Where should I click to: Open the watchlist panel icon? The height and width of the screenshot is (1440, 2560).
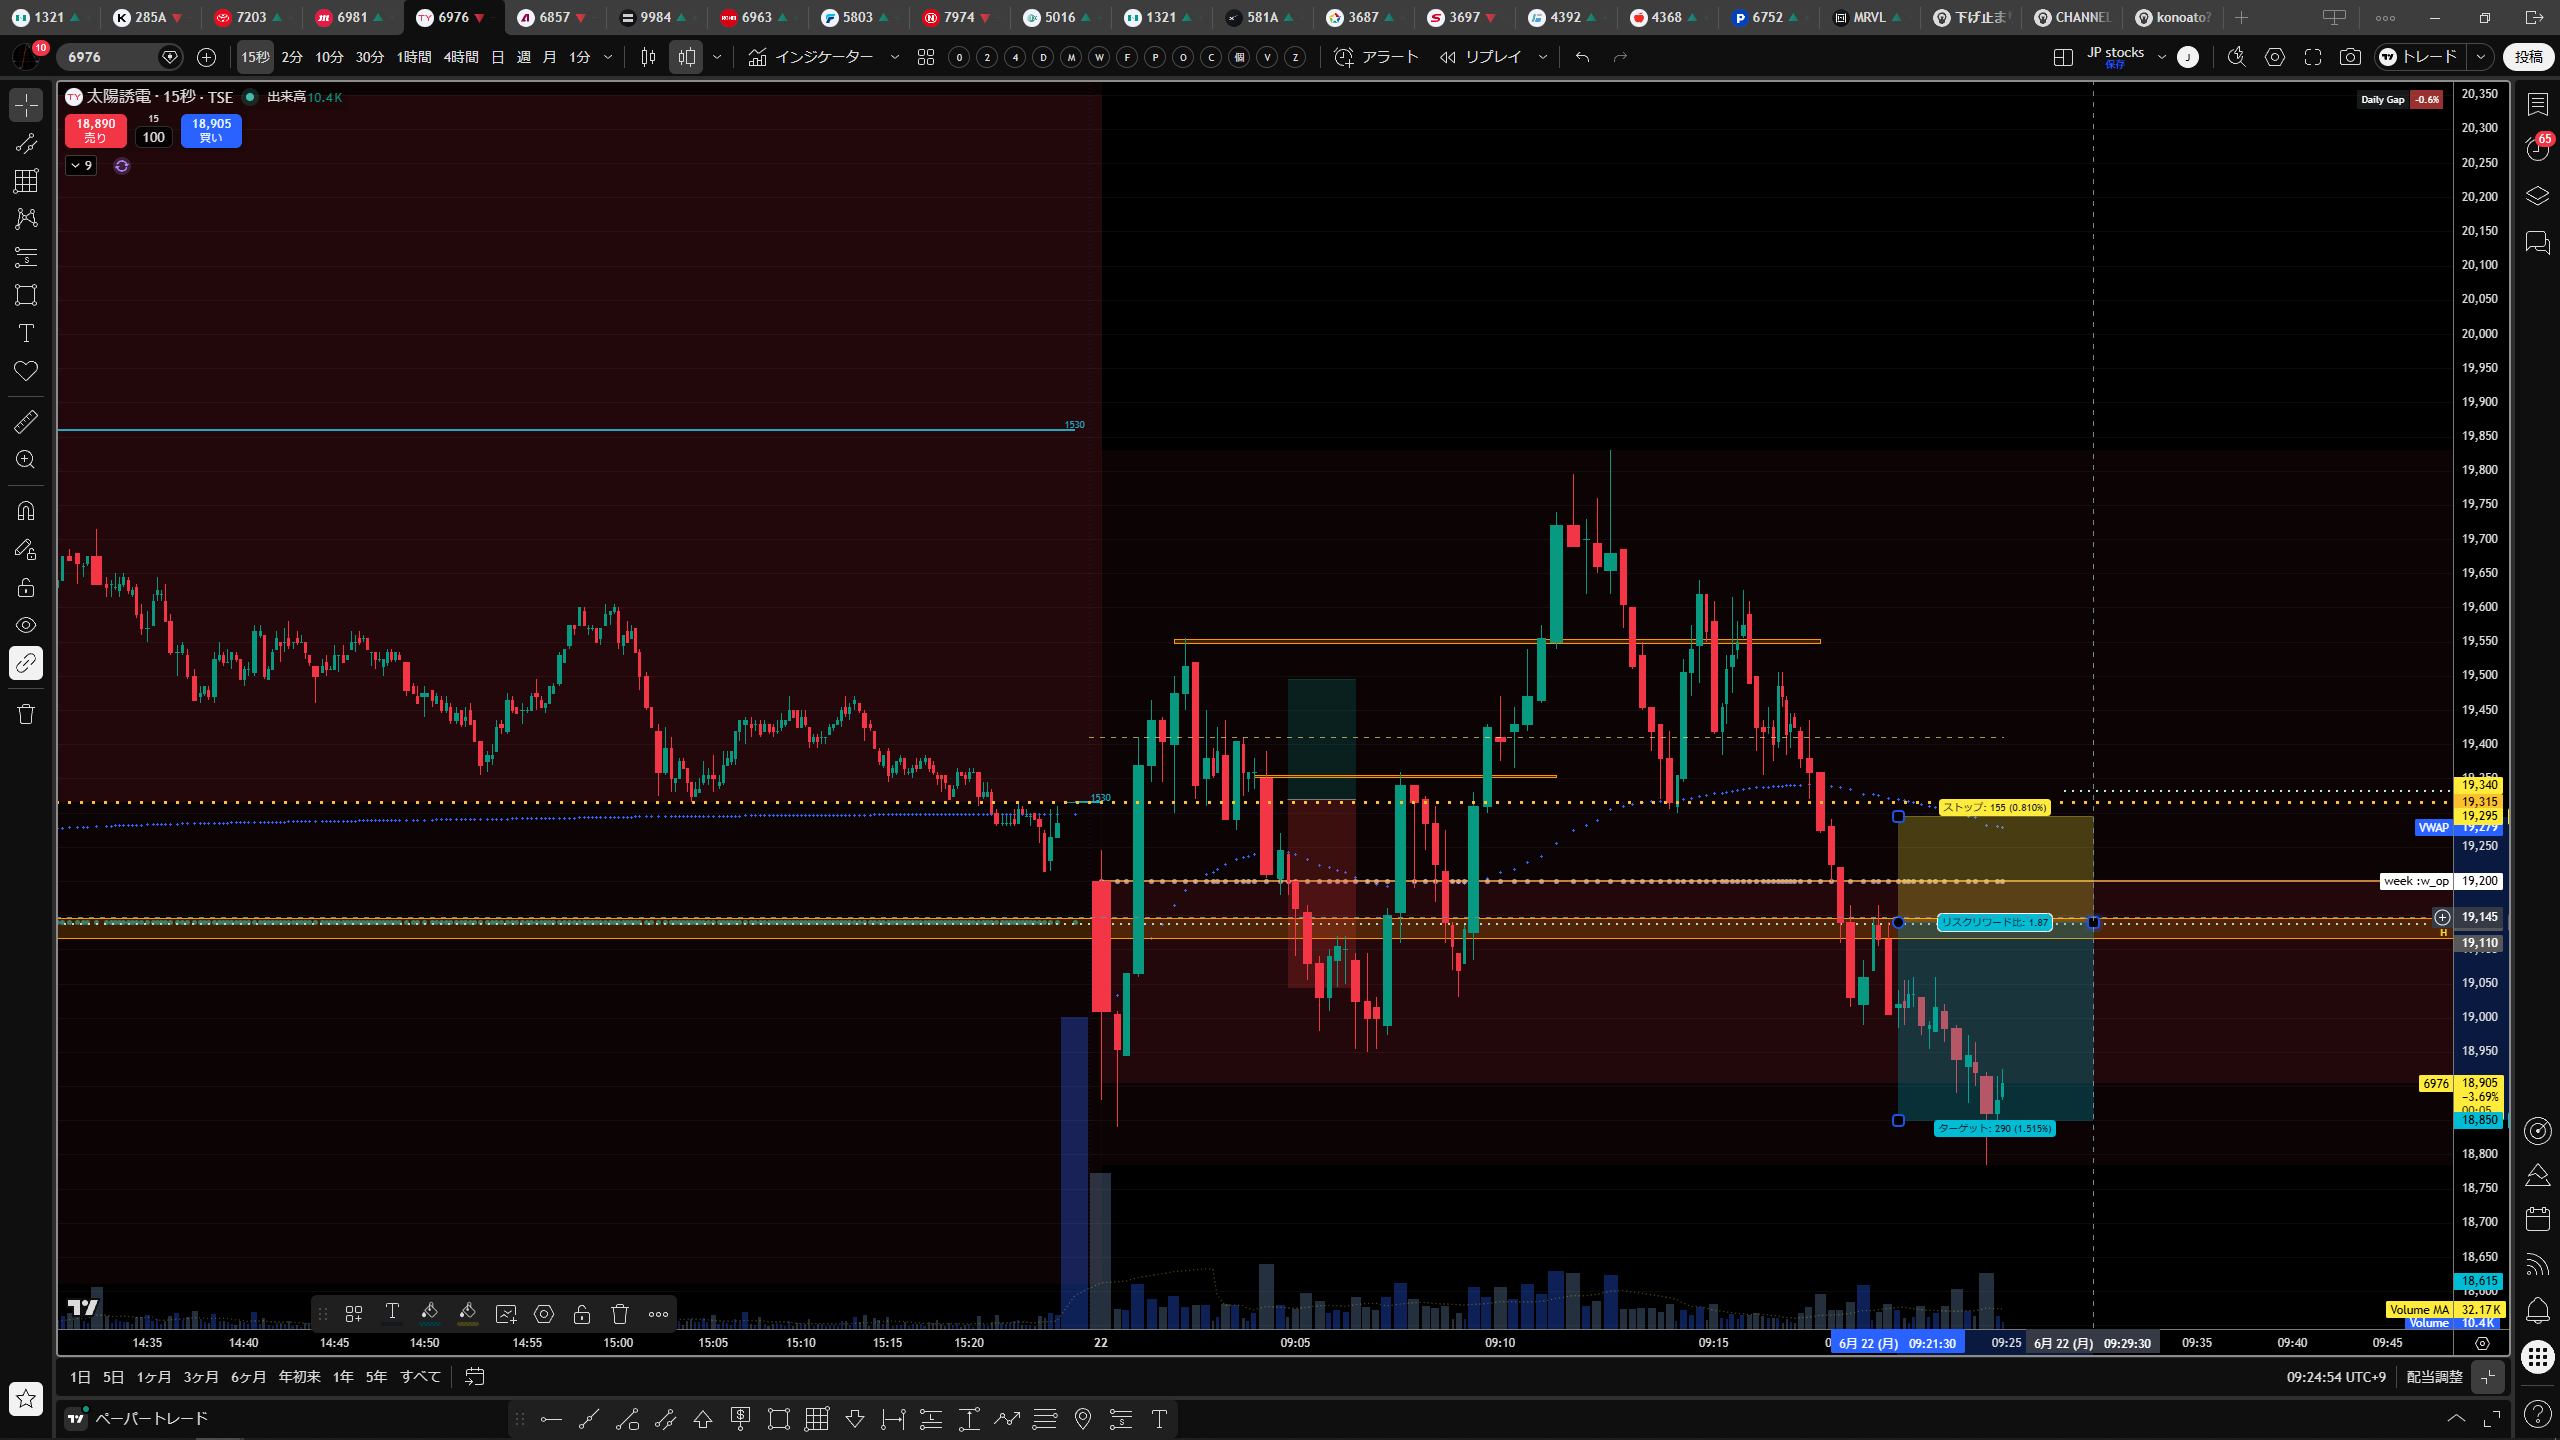click(x=2537, y=104)
